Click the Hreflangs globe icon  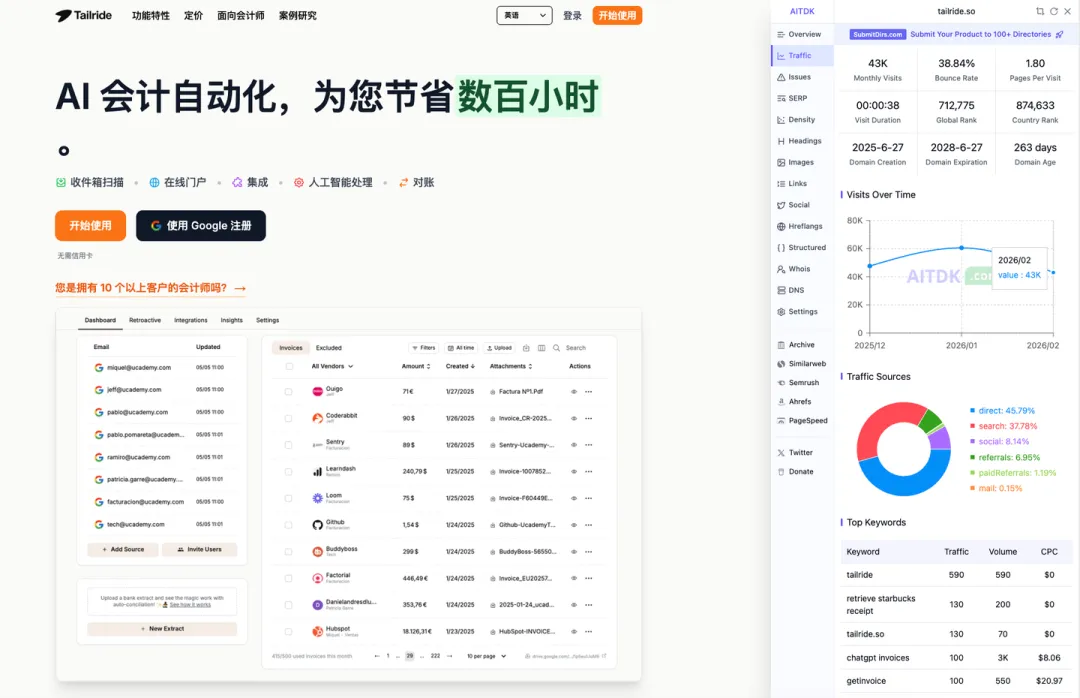click(x=781, y=226)
